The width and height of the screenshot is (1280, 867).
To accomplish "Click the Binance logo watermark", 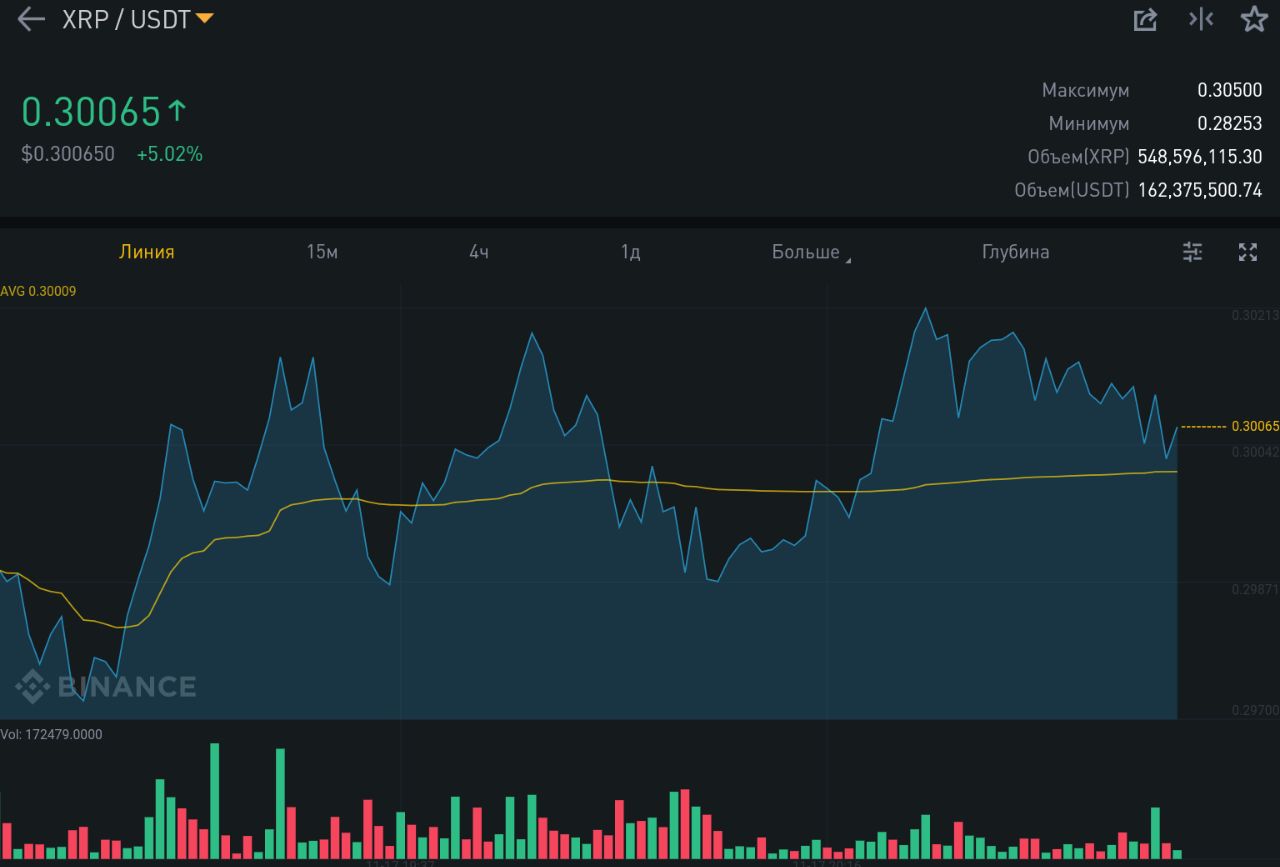I will tap(105, 686).
